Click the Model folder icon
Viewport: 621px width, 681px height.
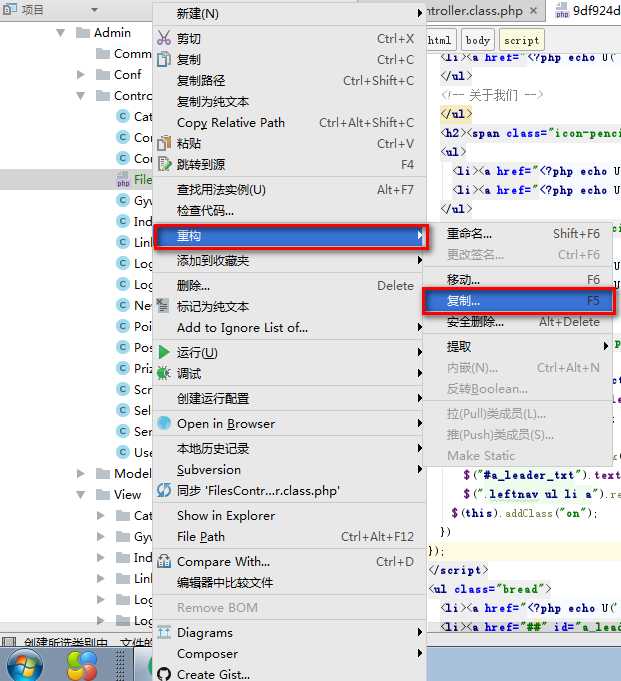(x=103, y=473)
